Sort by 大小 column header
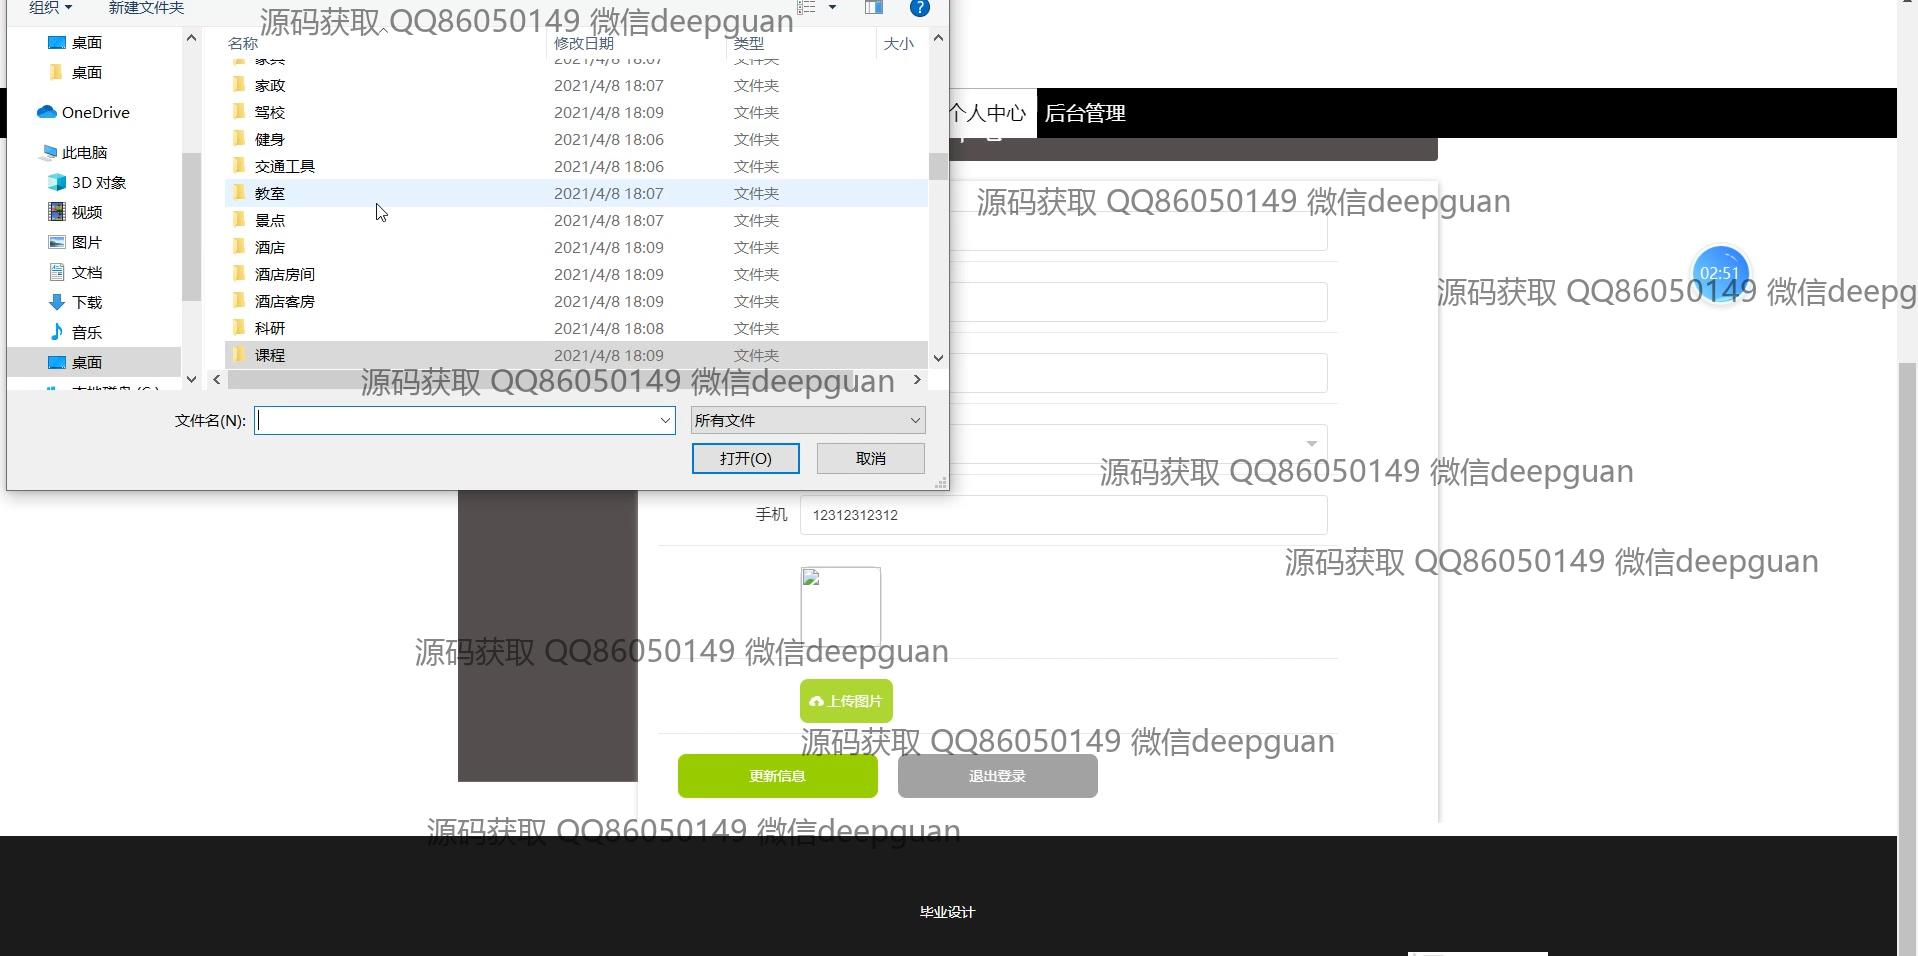1918x956 pixels. point(899,43)
